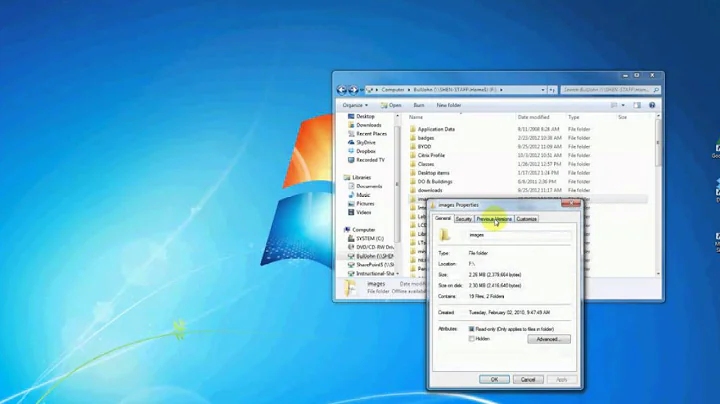Go back with Explorer's Back arrow
Viewport: 720px width, 404px height.
pyautogui.click(x=342, y=90)
